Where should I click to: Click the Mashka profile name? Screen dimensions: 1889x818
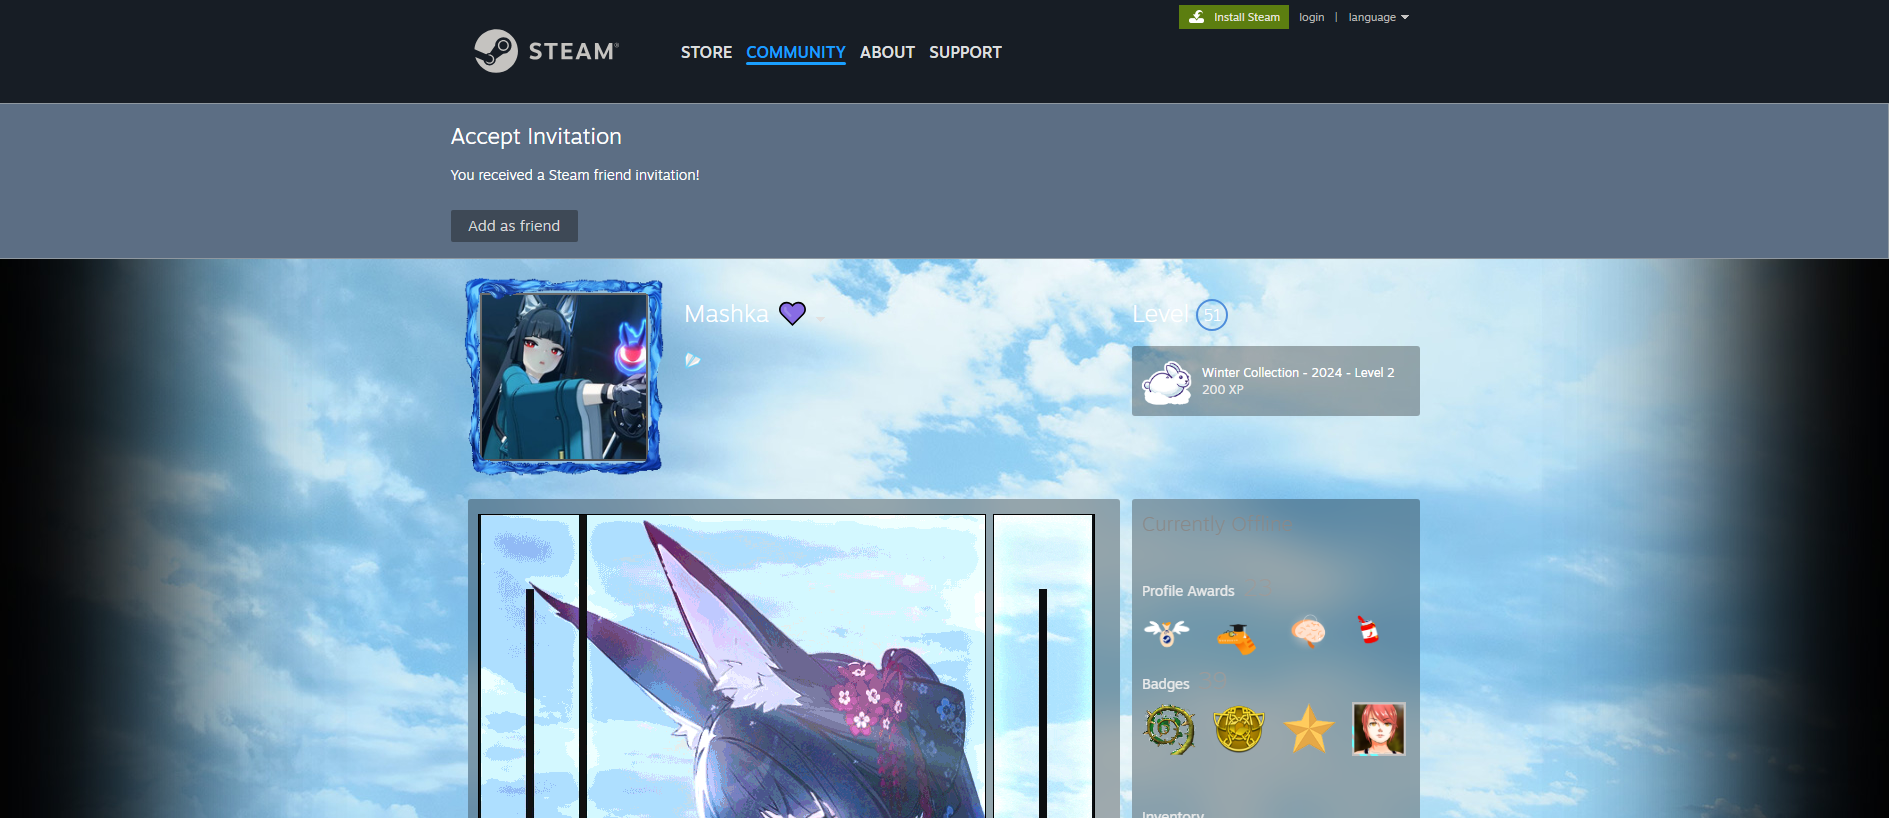click(x=726, y=314)
